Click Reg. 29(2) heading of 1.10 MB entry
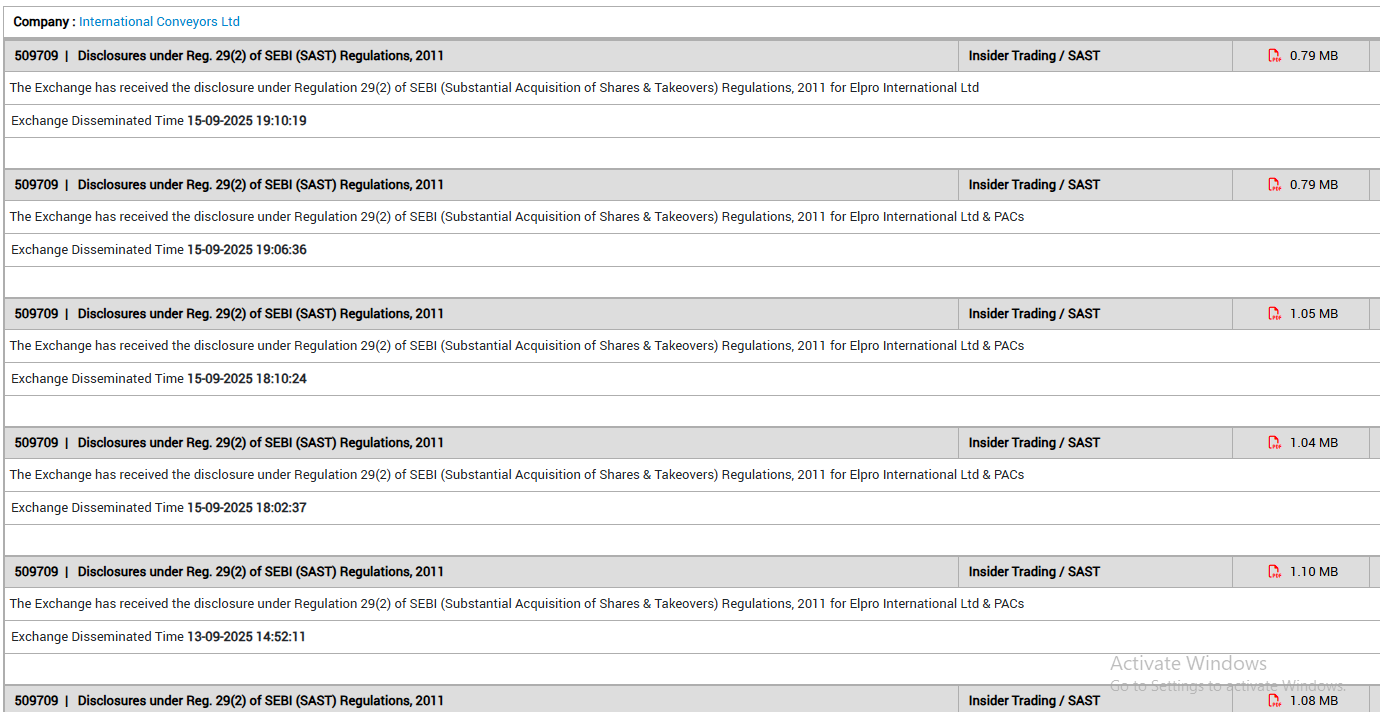This screenshot has width=1380, height=712. (x=261, y=572)
